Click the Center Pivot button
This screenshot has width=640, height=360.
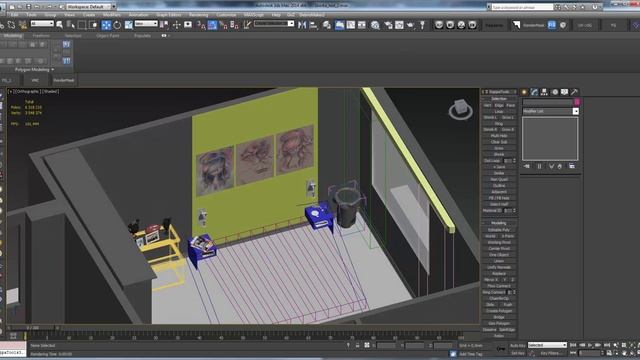pos(499,249)
